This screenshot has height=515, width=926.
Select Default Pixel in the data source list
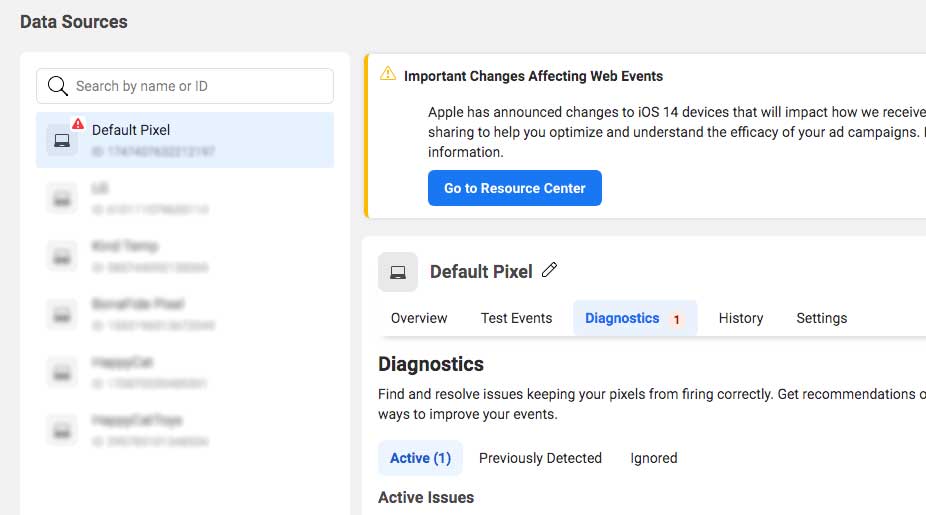click(185, 140)
